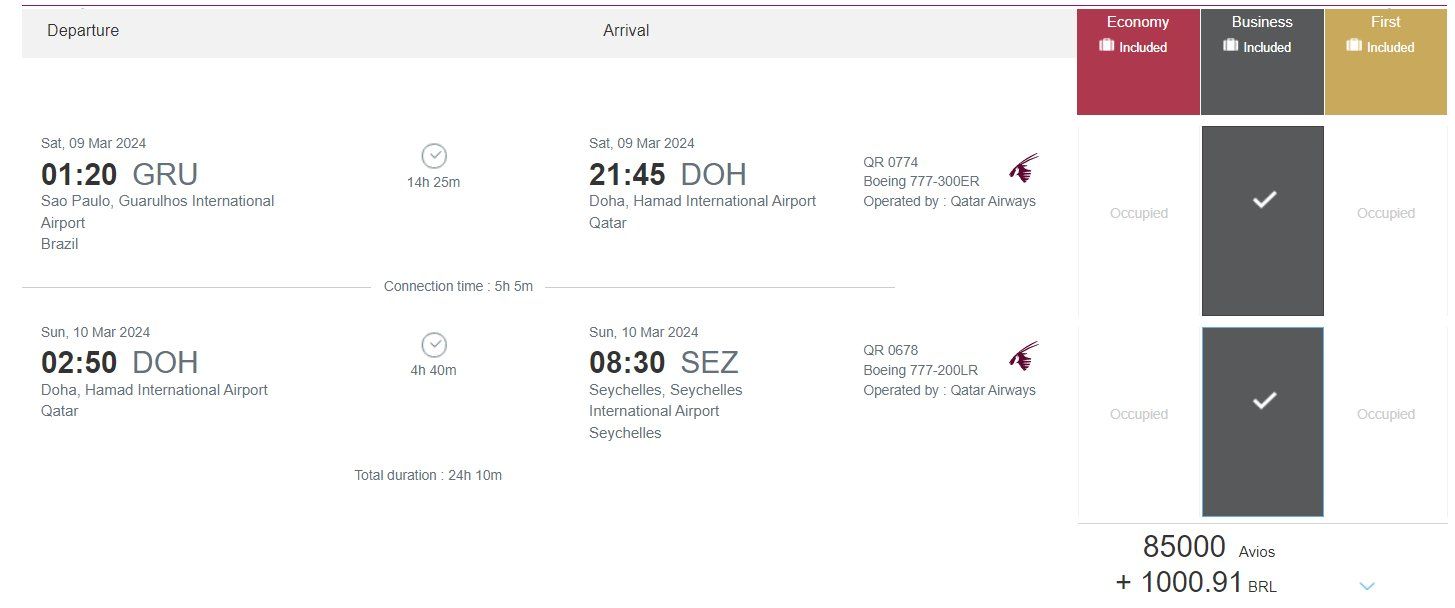This screenshot has width=1455, height=608.
Task: Expand fare details chevron next to BRL
Action: (1367, 586)
